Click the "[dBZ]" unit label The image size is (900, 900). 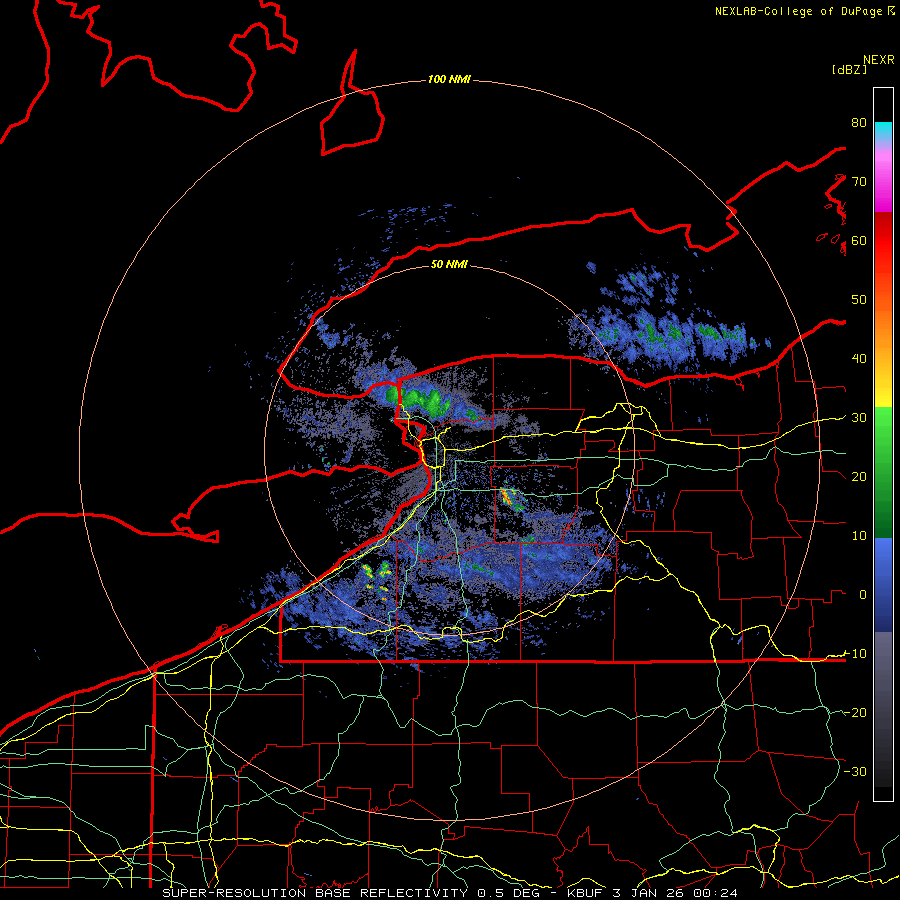pos(849,69)
